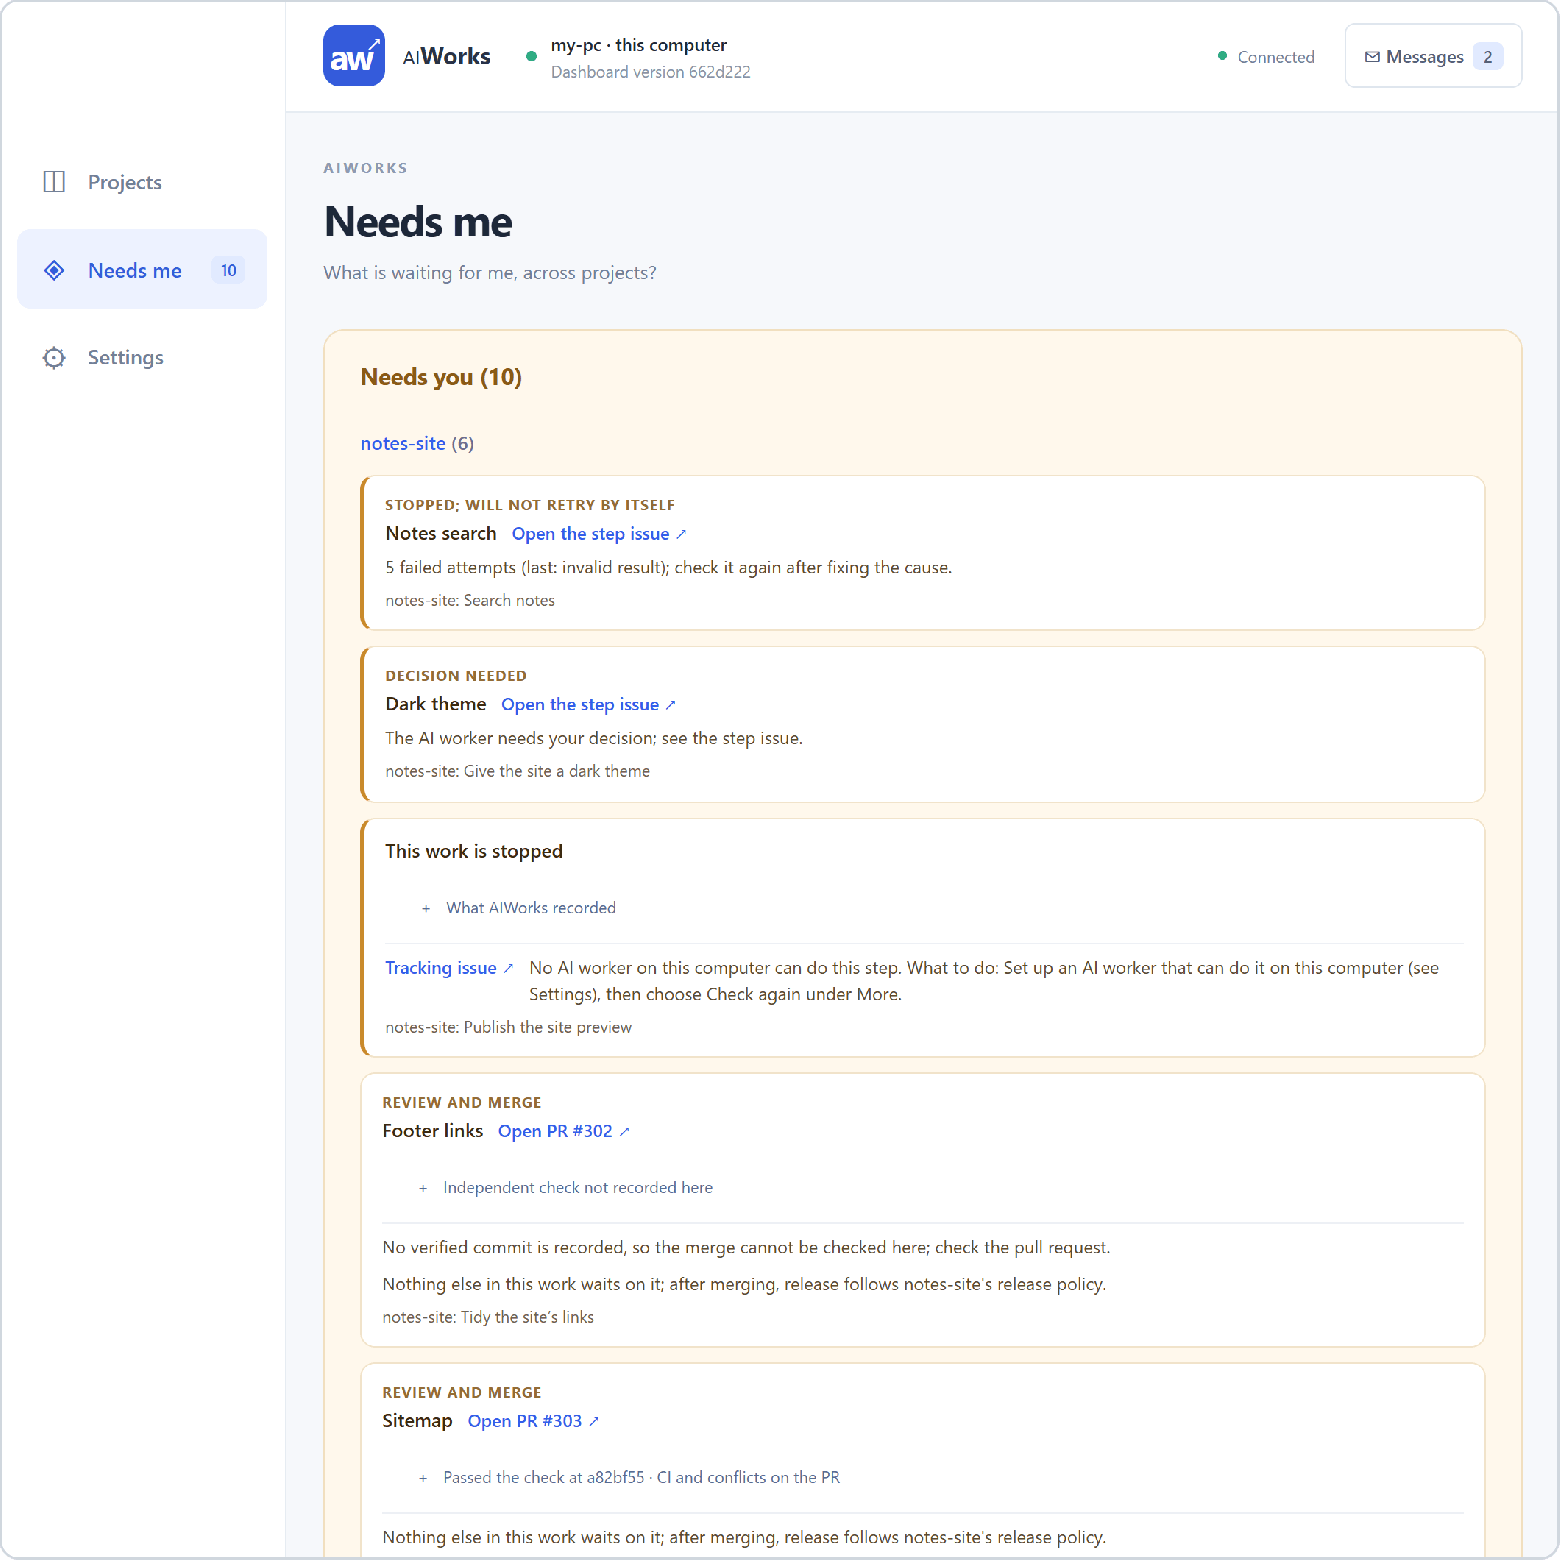The height and width of the screenshot is (1560, 1560).
Task: Select Needs me in the sidebar
Action: 142,270
